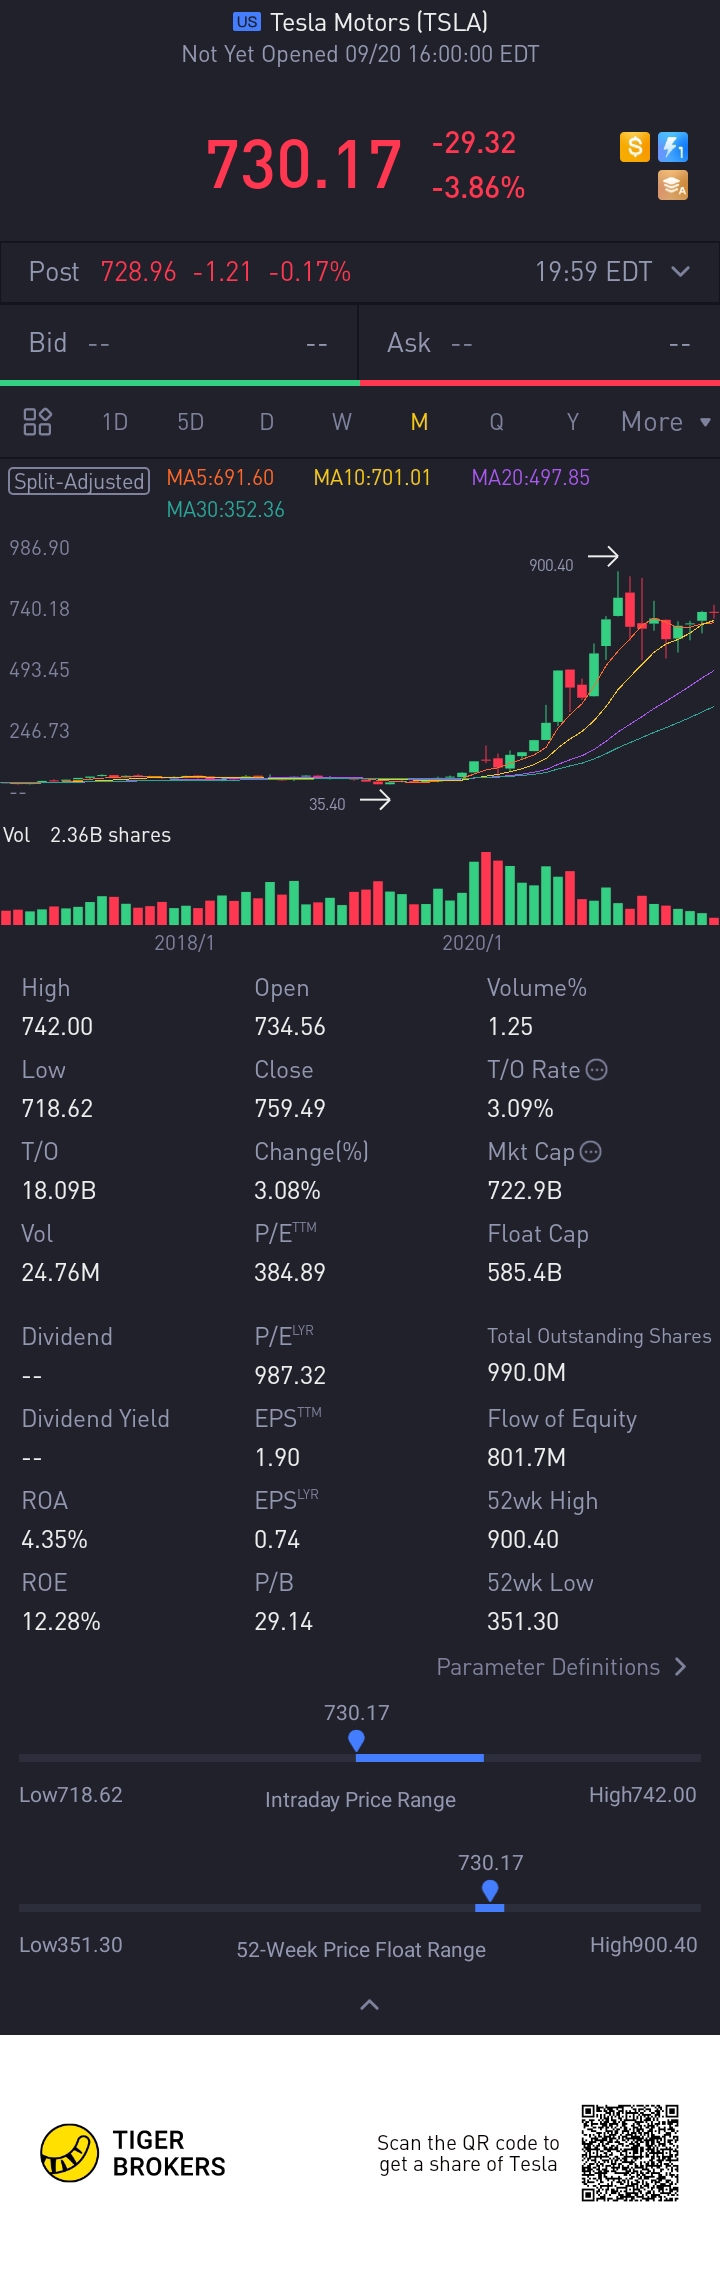Screen dimensions: 720x2272
Task: Tap the Tesla Motors (TSLA) title
Action: [379, 22]
